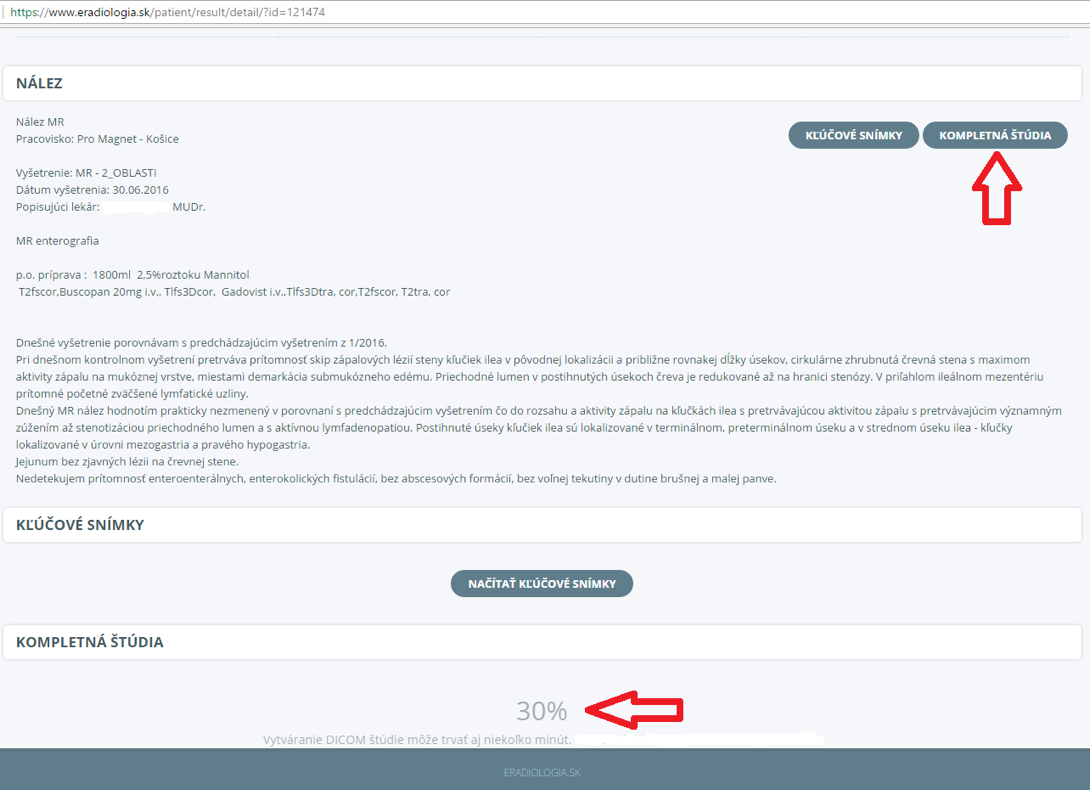Click the 30% progress indicator
The height and width of the screenshot is (790, 1090).
click(541, 711)
